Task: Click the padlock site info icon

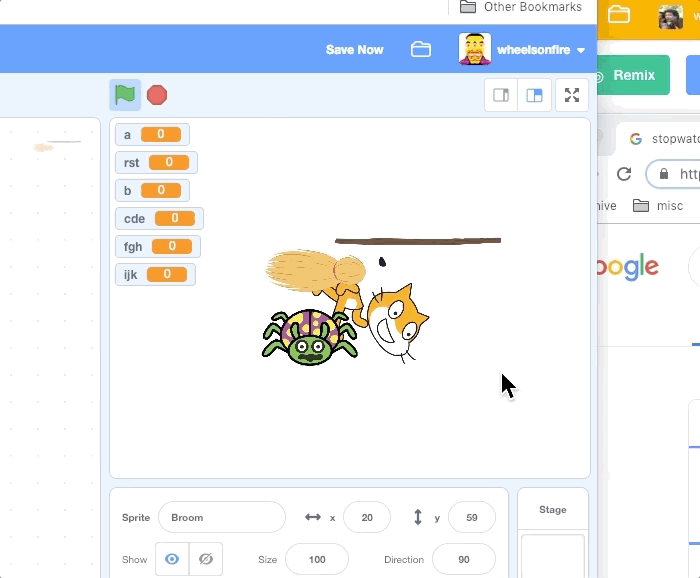Action: pyautogui.click(x=664, y=174)
